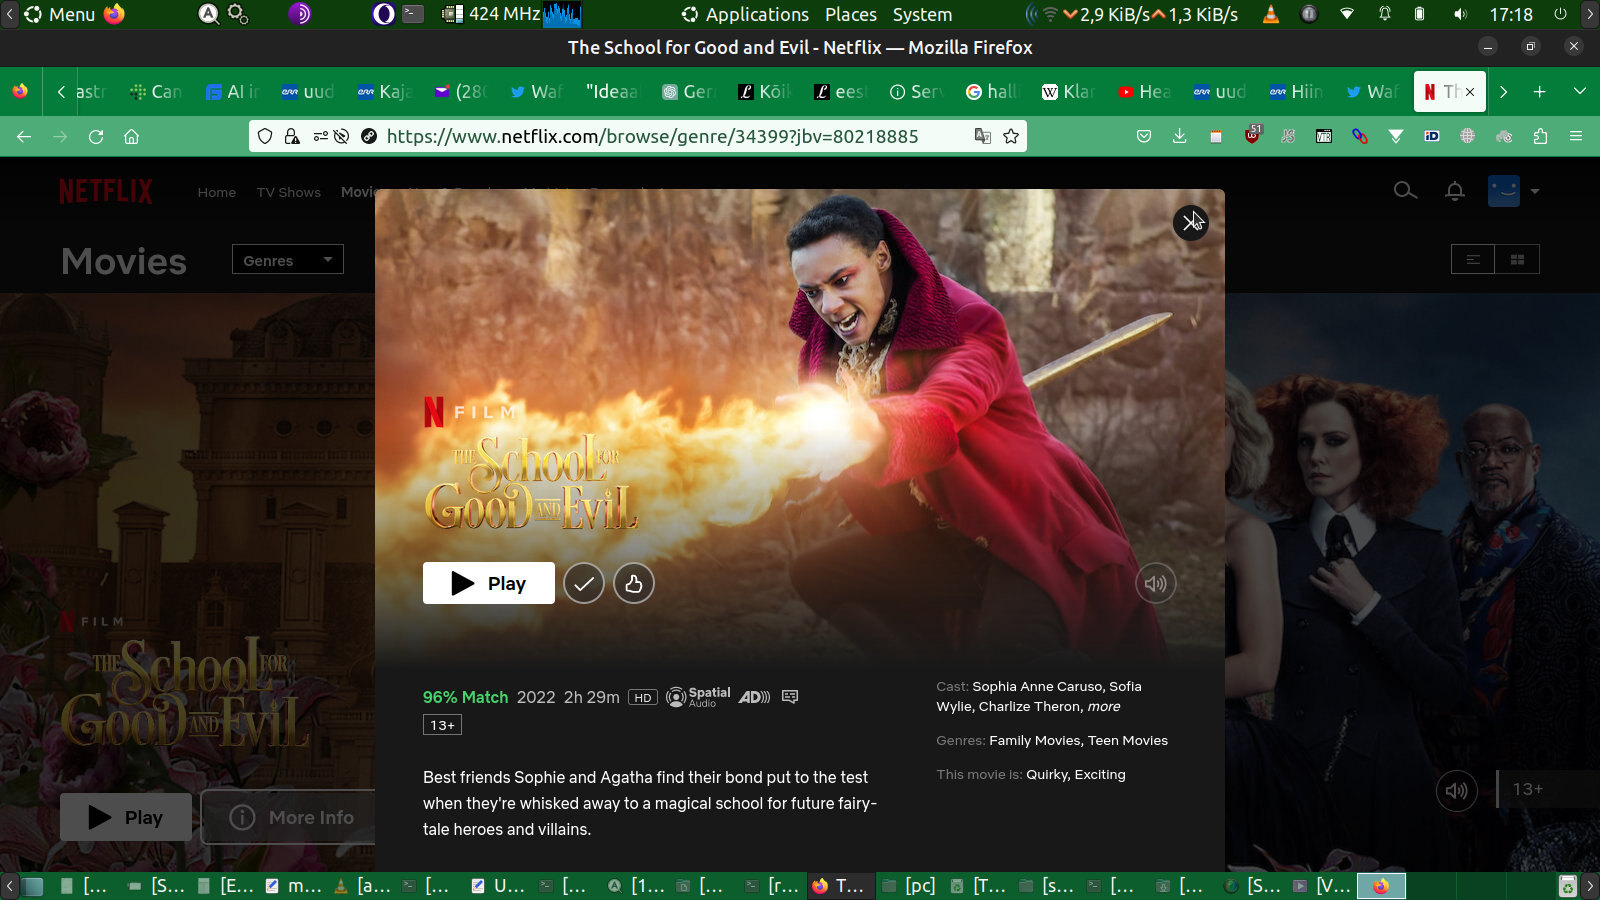The height and width of the screenshot is (900, 1600).
Task: Reload the Netflix page
Action: [96, 136]
